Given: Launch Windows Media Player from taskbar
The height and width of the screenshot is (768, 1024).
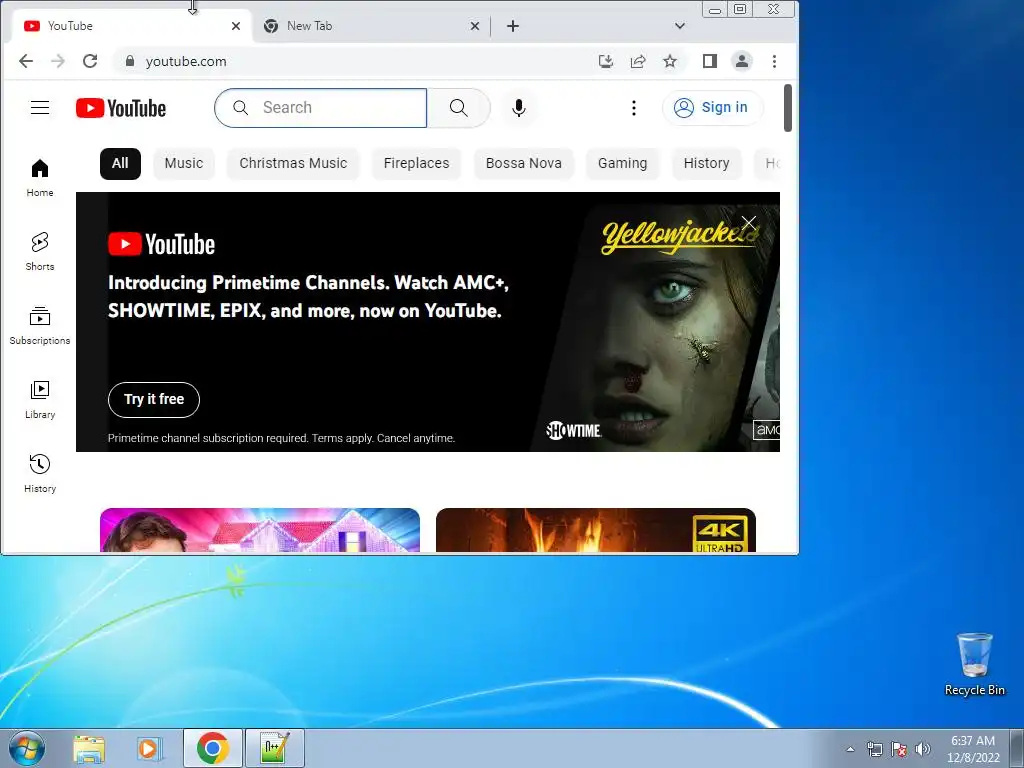Looking at the screenshot, I should point(150,748).
